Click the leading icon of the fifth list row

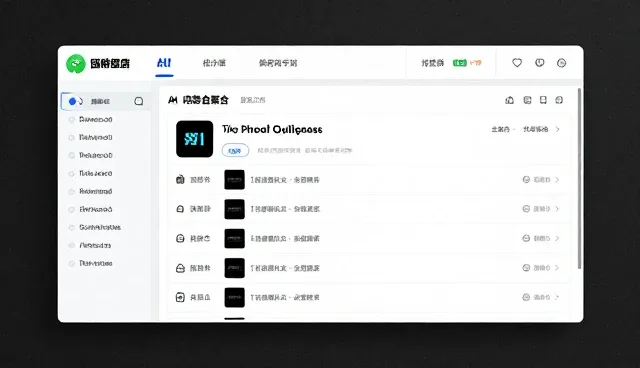(x=180, y=297)
